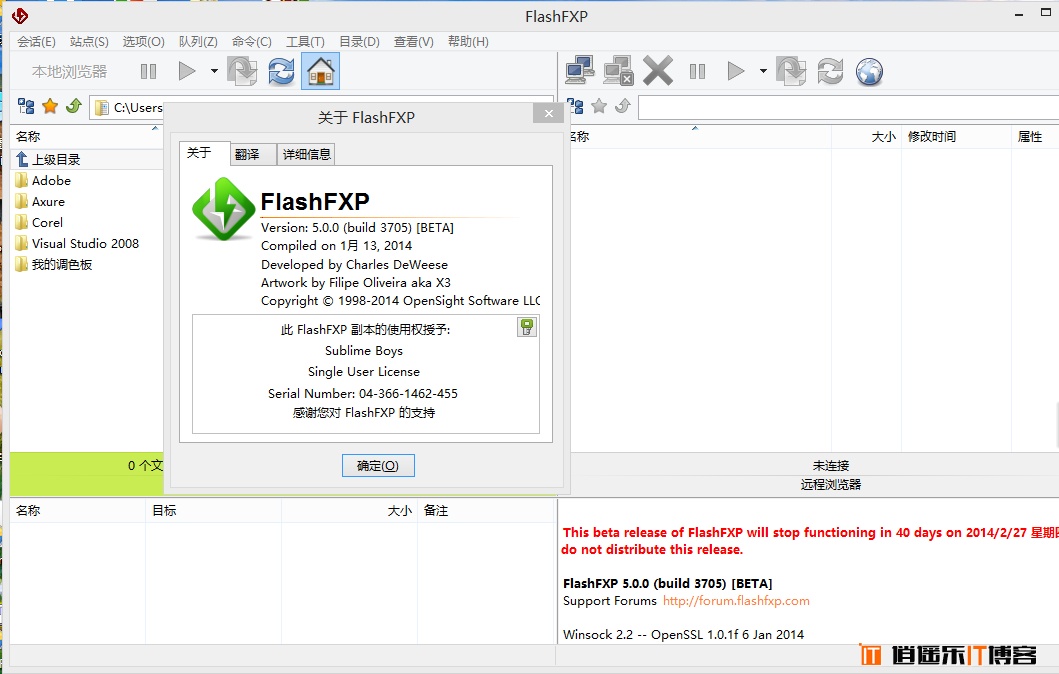Open the 选项(O) menu
Viewport: 1059px width, 674px height.
pyautogui.click(x=143, y=42)
